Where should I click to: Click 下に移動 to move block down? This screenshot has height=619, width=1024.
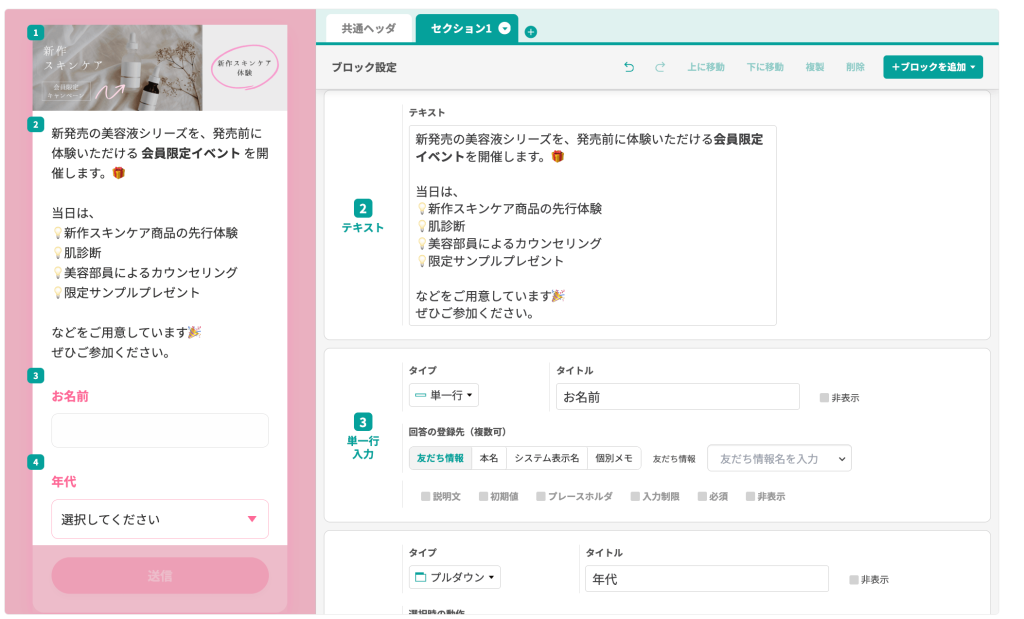pos(765,67)
